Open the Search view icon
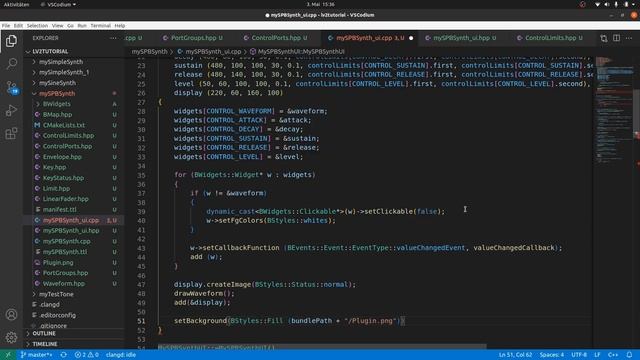Image resolution: width=640 pixels, height=360 pixels. click(x=11, y=64)
